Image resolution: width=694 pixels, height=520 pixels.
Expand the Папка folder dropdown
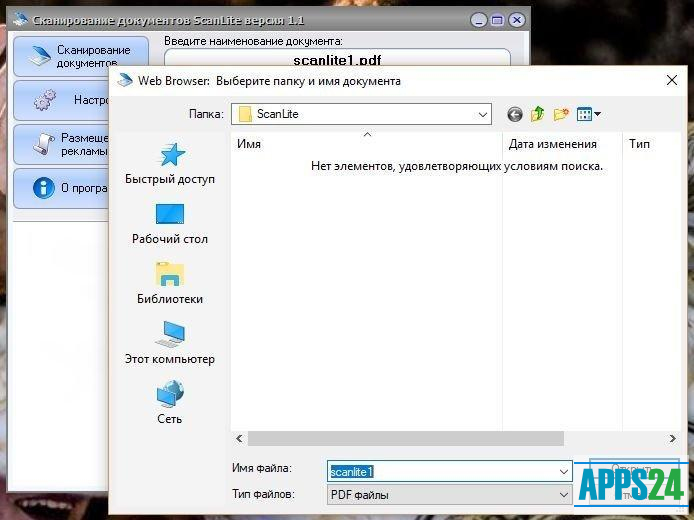(x=482, y=114)
